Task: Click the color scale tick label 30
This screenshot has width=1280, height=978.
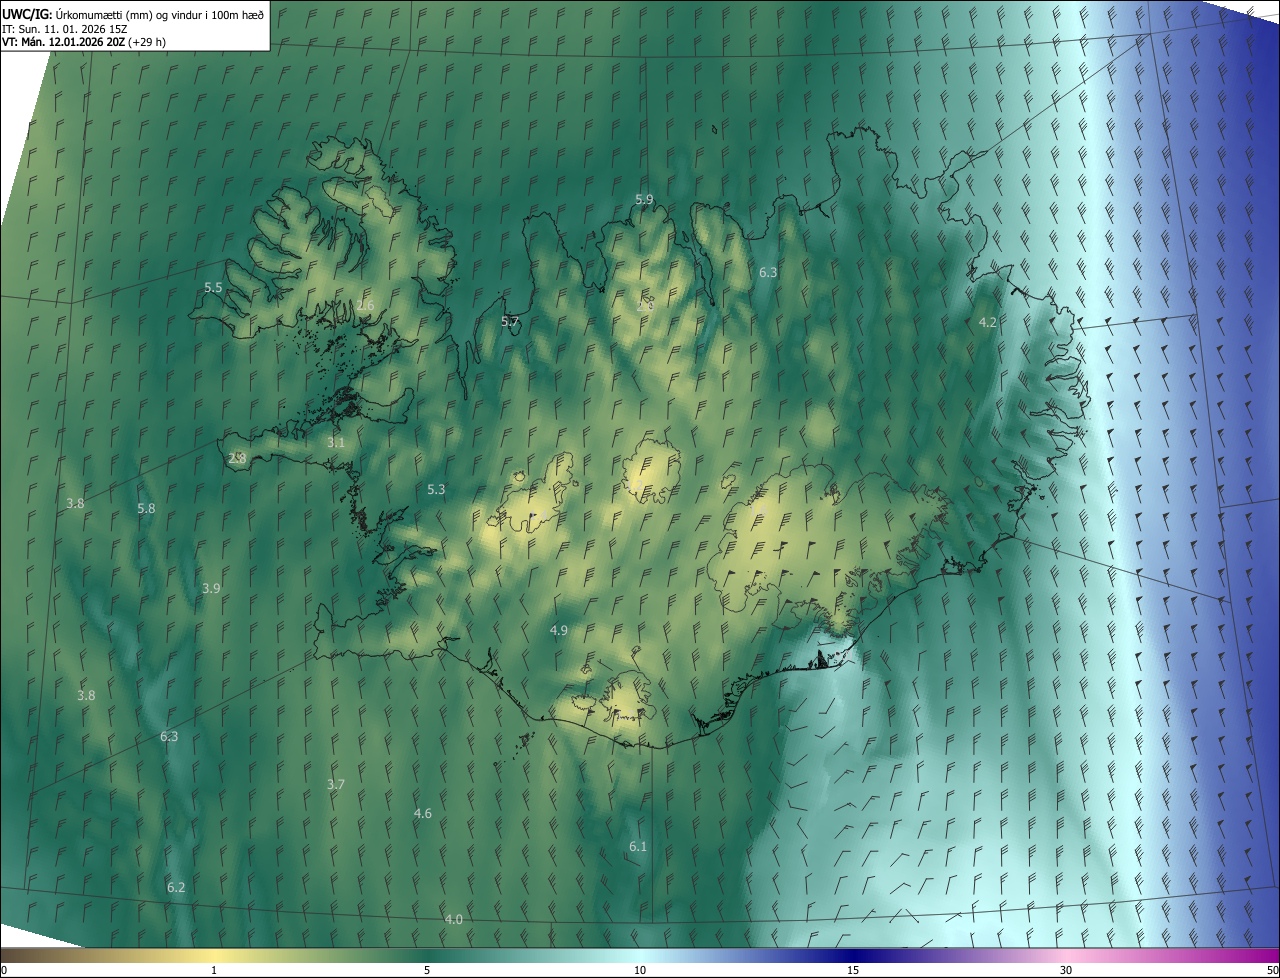Action: (x=1066, y=971)
